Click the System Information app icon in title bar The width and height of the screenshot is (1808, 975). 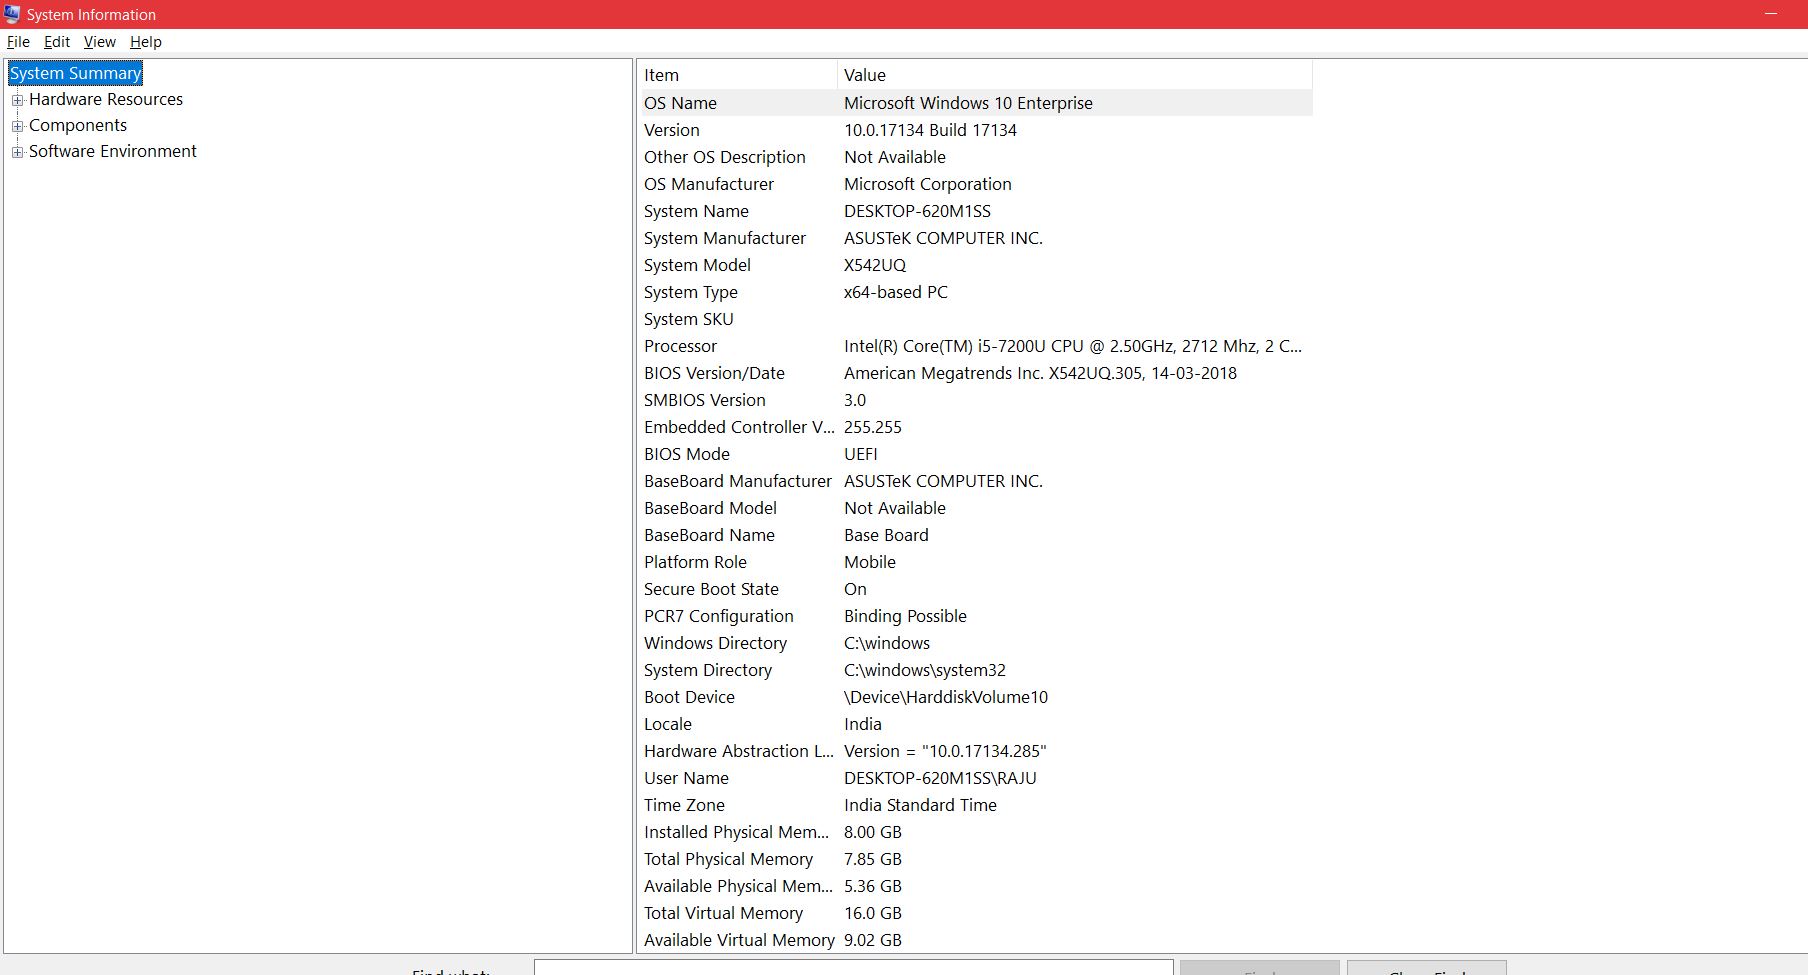pyautogui.click(x=12, y=14)
